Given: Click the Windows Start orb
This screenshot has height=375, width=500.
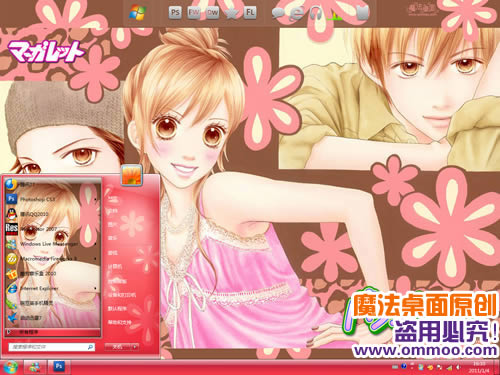Looking at the screenshot, I should (10, 367).
